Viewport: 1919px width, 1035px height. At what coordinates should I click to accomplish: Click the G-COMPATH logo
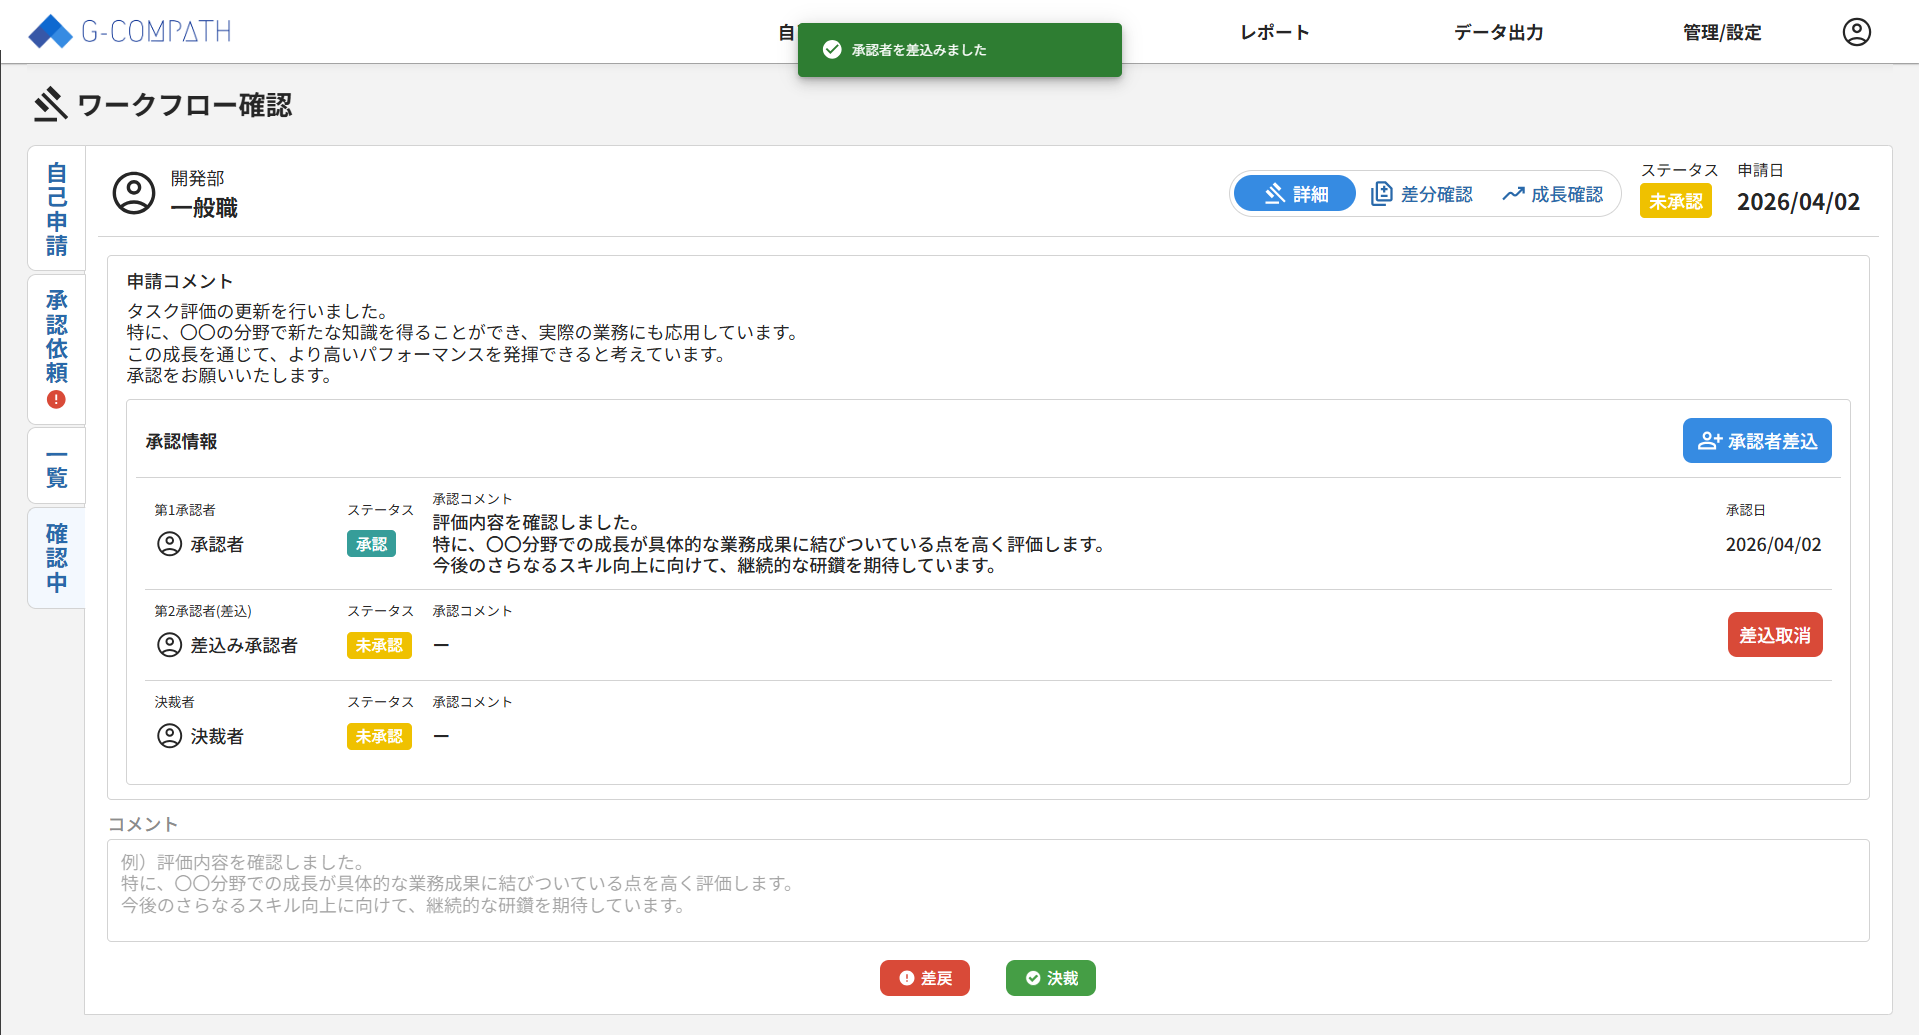pos(130,32)
